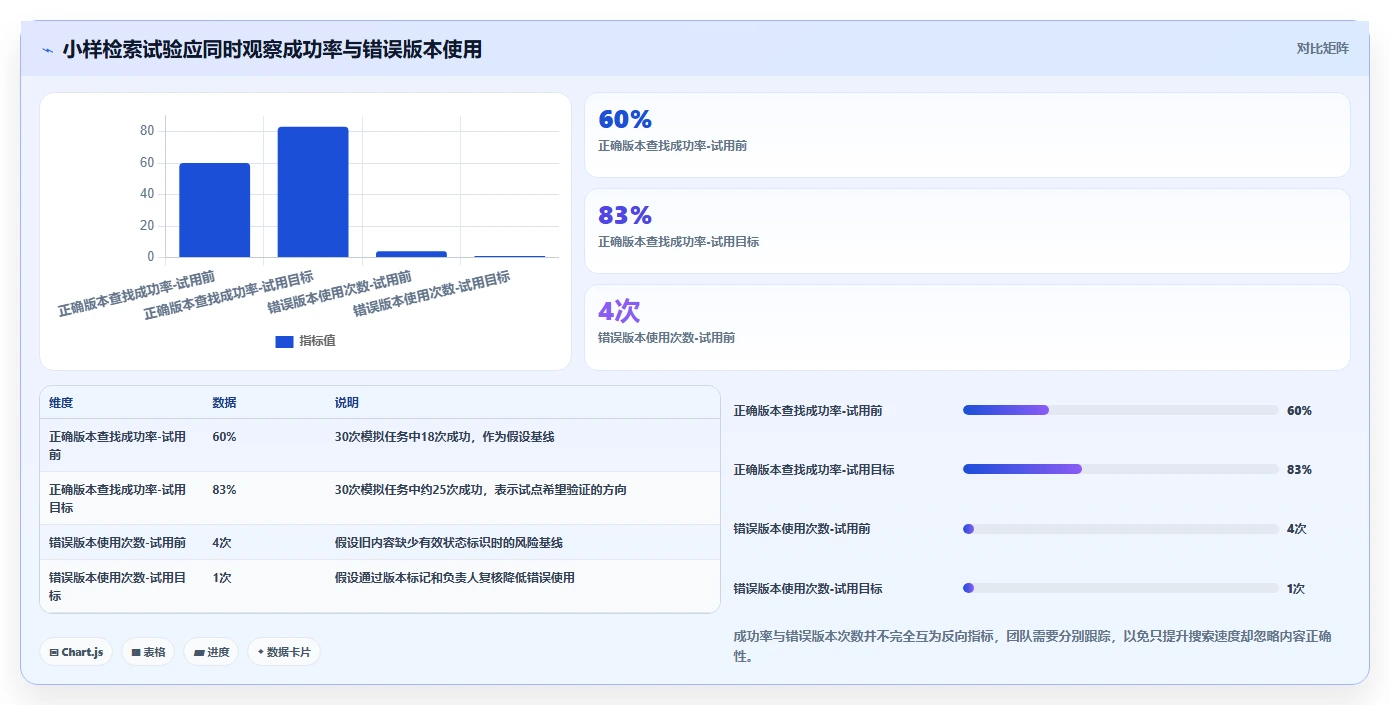Click the 错误版本使用次数-试用前 progress bar
Viewport: 1390px width, 705px height.
(x=1120, y=529)
